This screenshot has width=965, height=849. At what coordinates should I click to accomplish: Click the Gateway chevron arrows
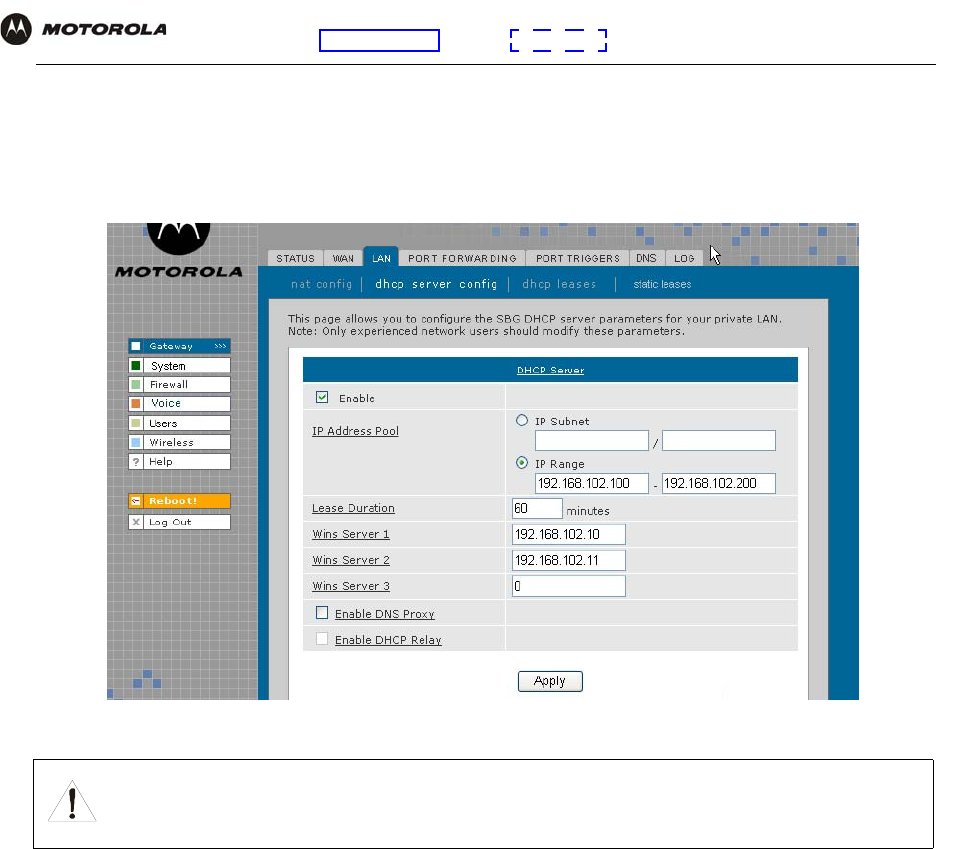click(x=220, y=346)
